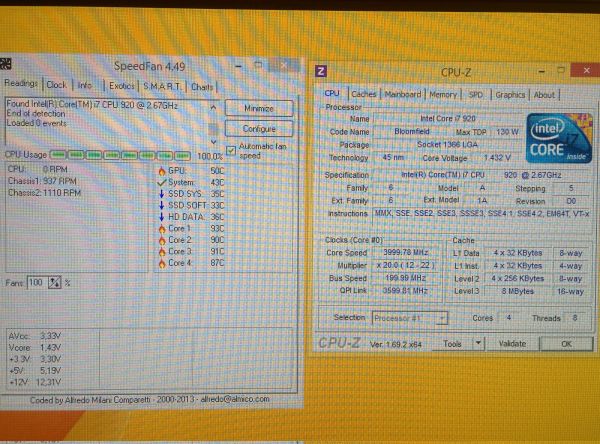Click the Level 3 cache value 8 MBytes

(x=518, y=291)
